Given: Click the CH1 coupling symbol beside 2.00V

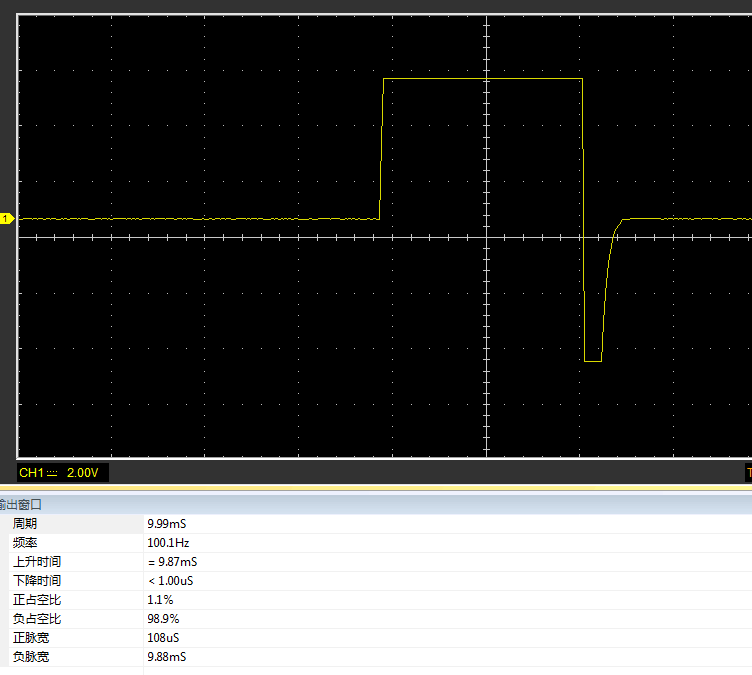Looking at the screenshot, I should tap(53, 472).
